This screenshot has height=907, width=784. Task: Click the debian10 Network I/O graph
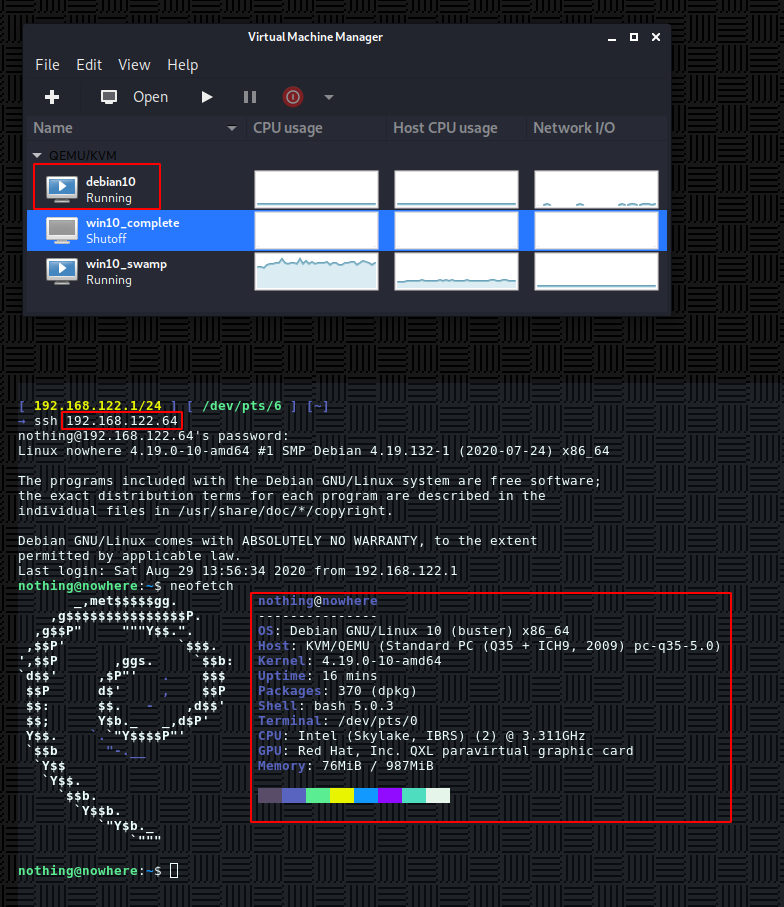coord(597,189)
